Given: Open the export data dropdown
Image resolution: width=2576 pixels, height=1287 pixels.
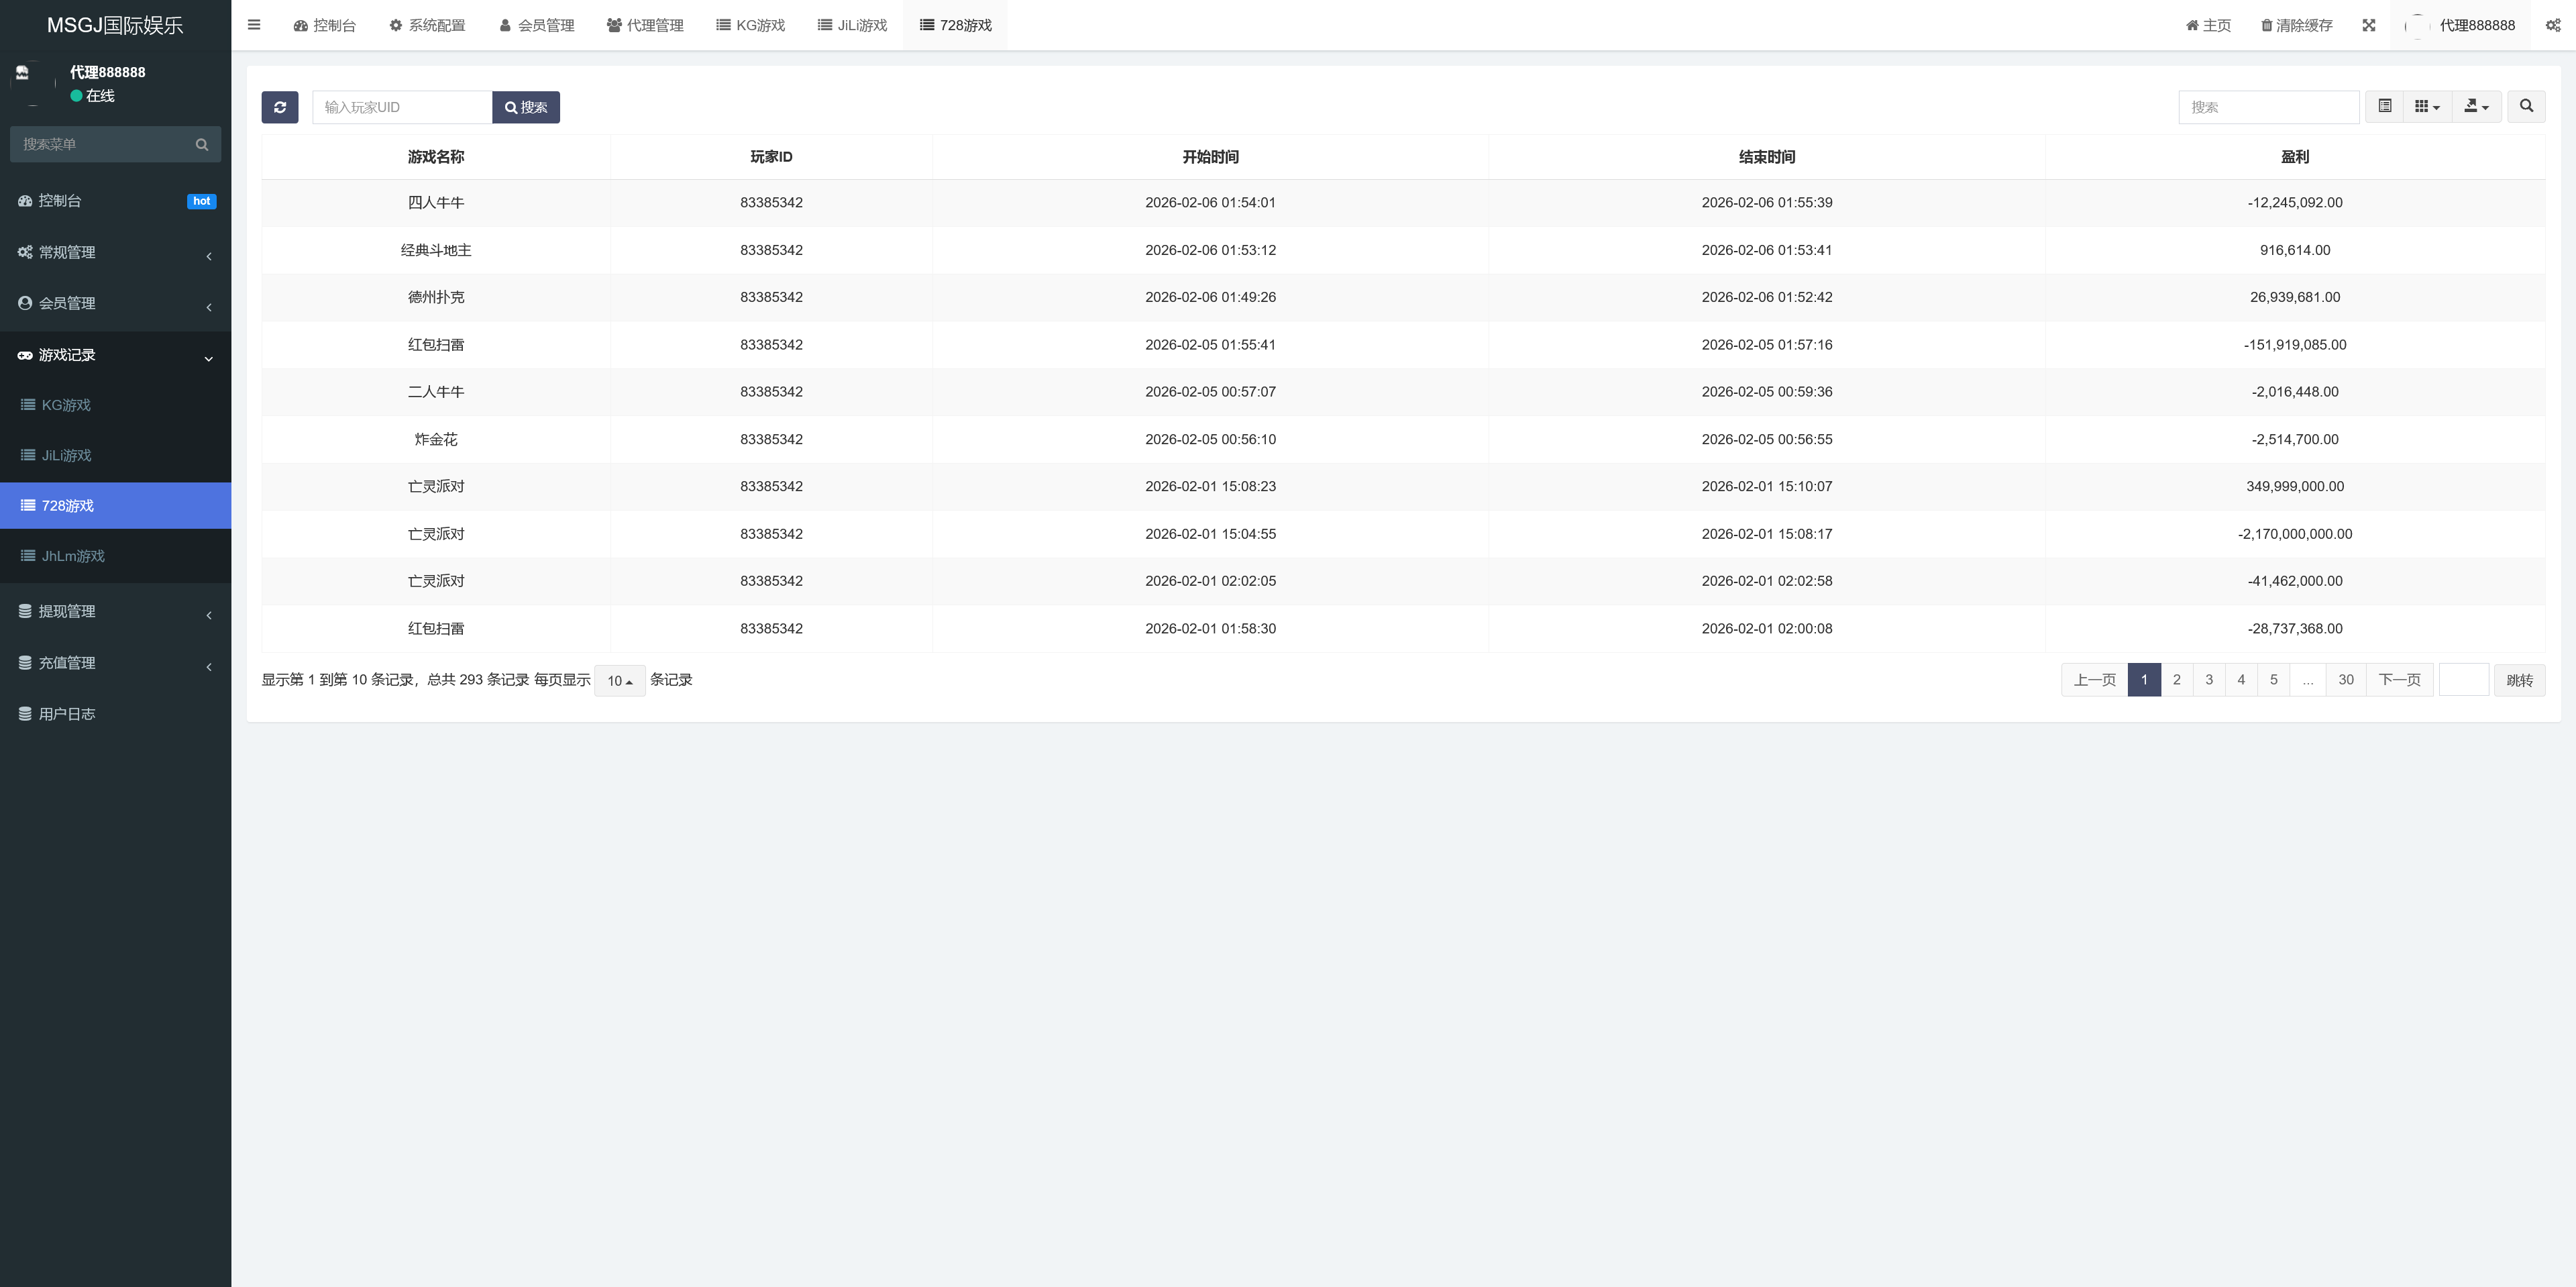Looking at the screenshot, I should (x=2477, y=106).
